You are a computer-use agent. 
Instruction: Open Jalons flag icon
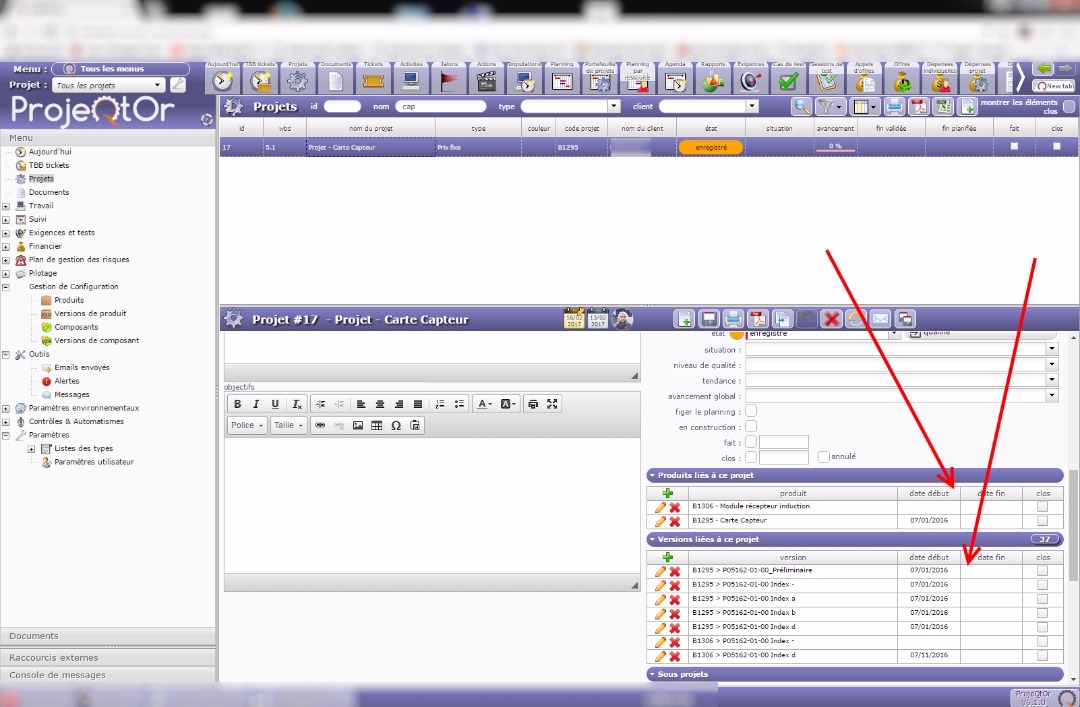449,81
